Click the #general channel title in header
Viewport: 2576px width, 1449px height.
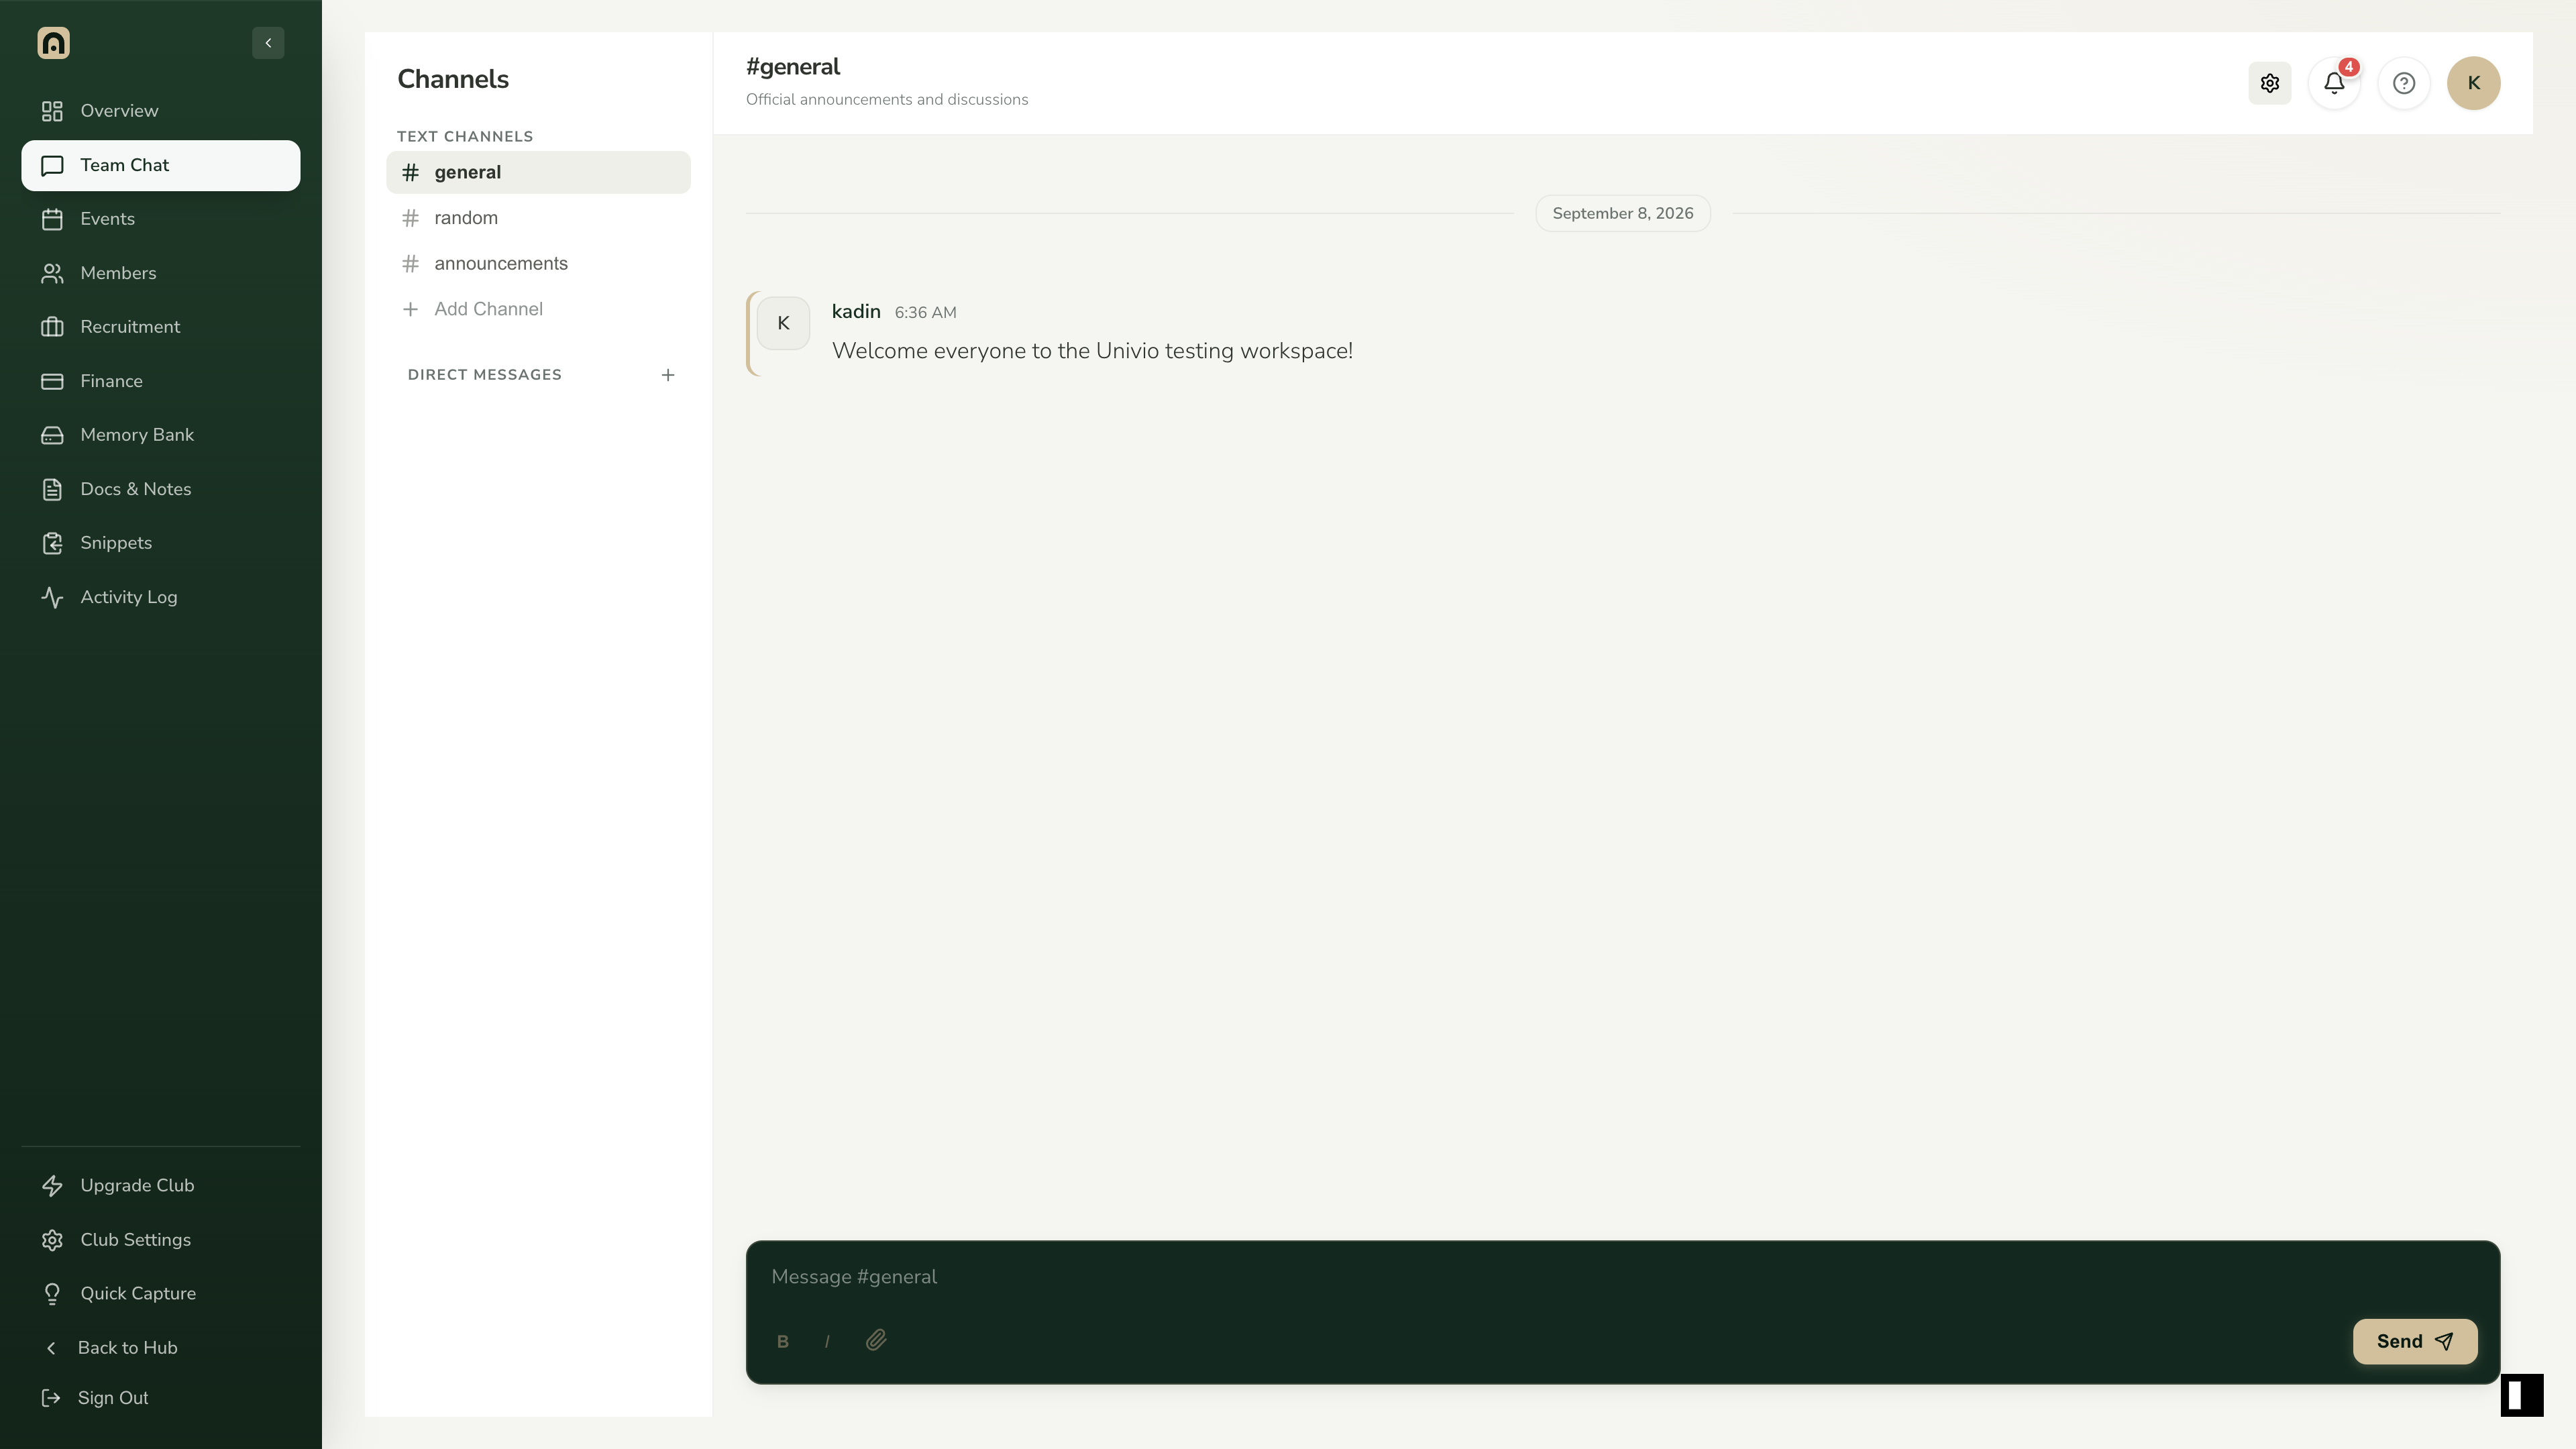793,67
